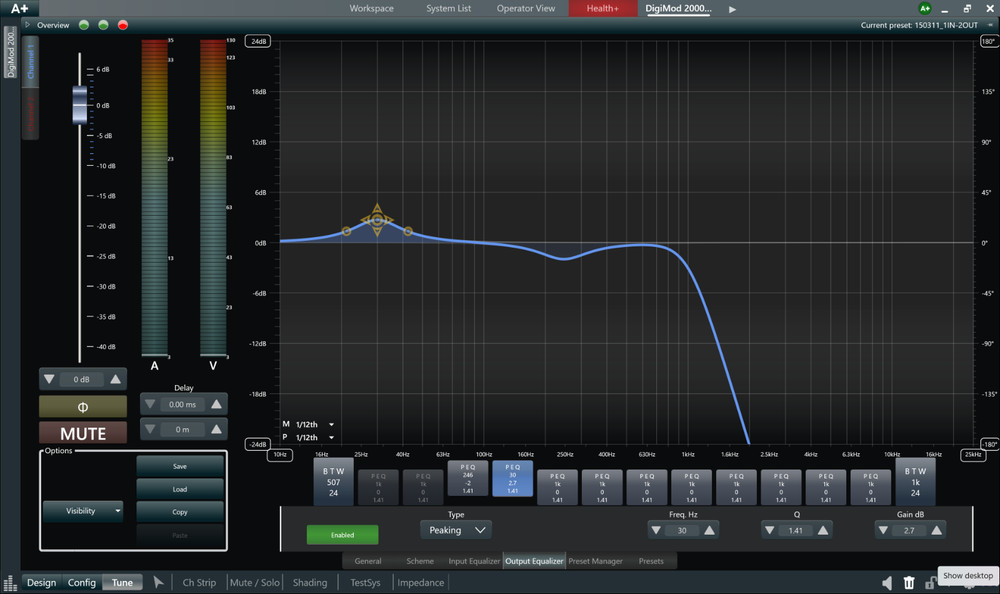Click the Copy button in Options

coord(180,511)
